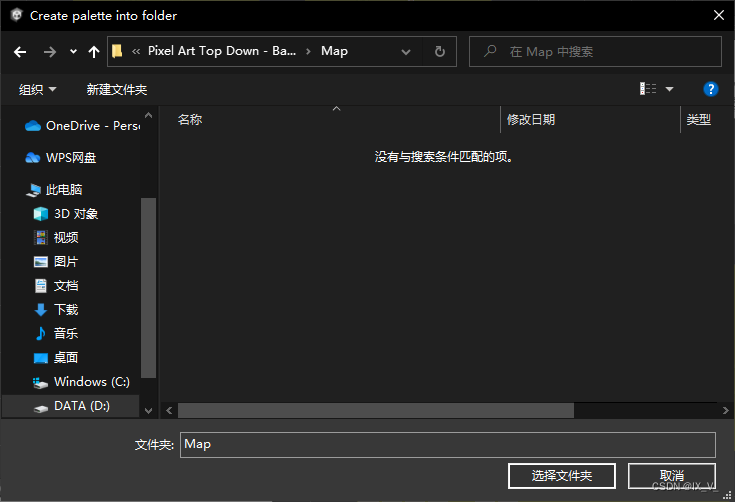Expand address bar history dropdown
Image resolution: width=735 pixels, height=502 pixels.
(406, 52)
